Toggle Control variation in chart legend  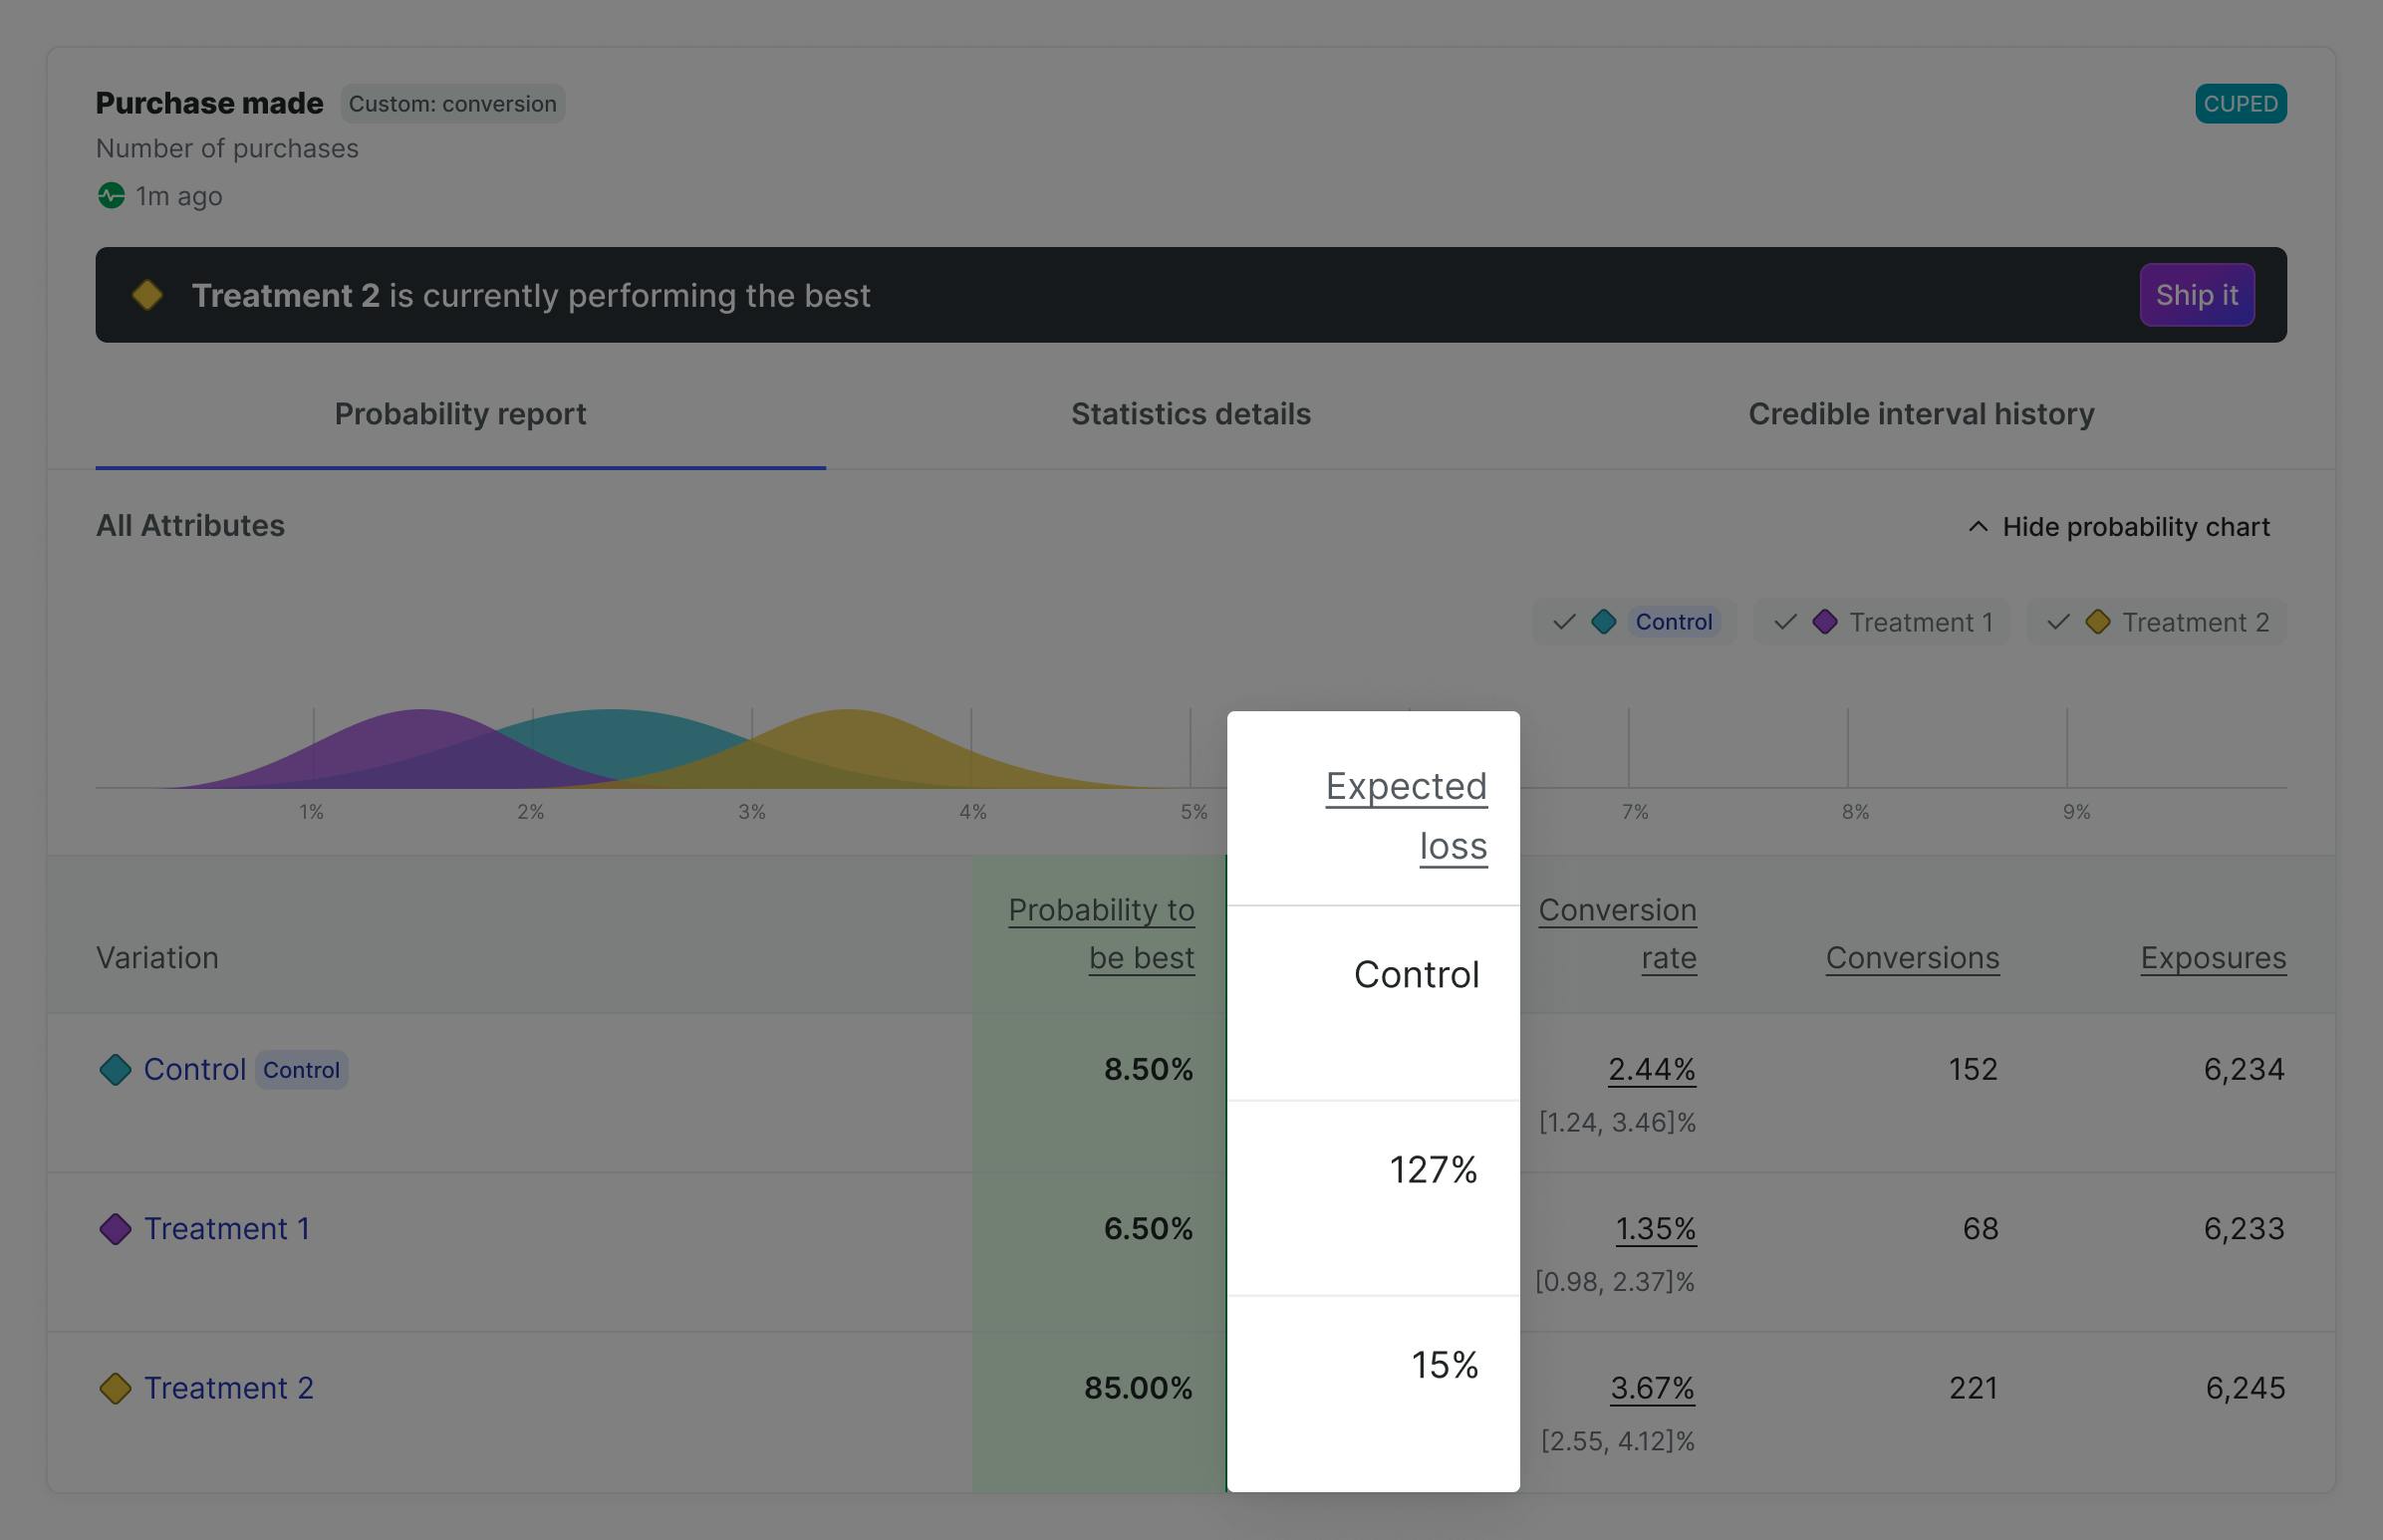[x=1634, y=622]
